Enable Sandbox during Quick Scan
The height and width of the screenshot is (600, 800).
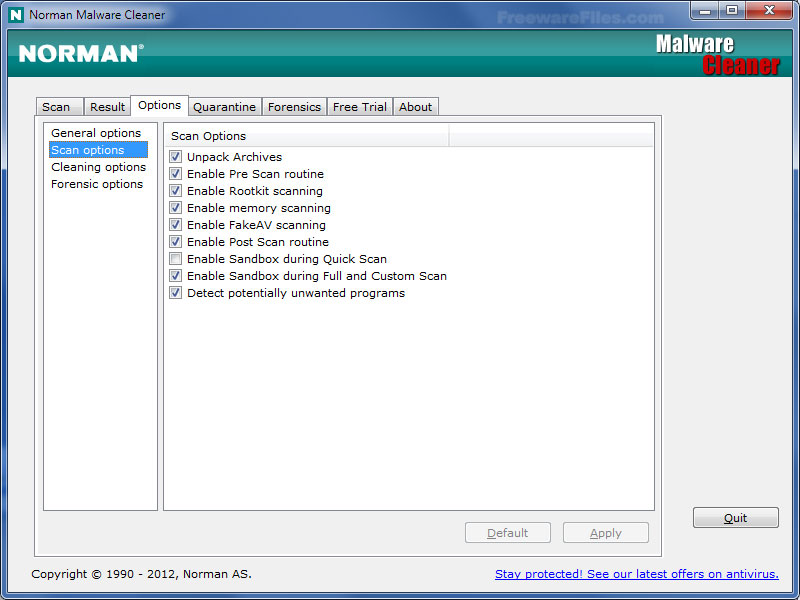[x=176, y=259]
